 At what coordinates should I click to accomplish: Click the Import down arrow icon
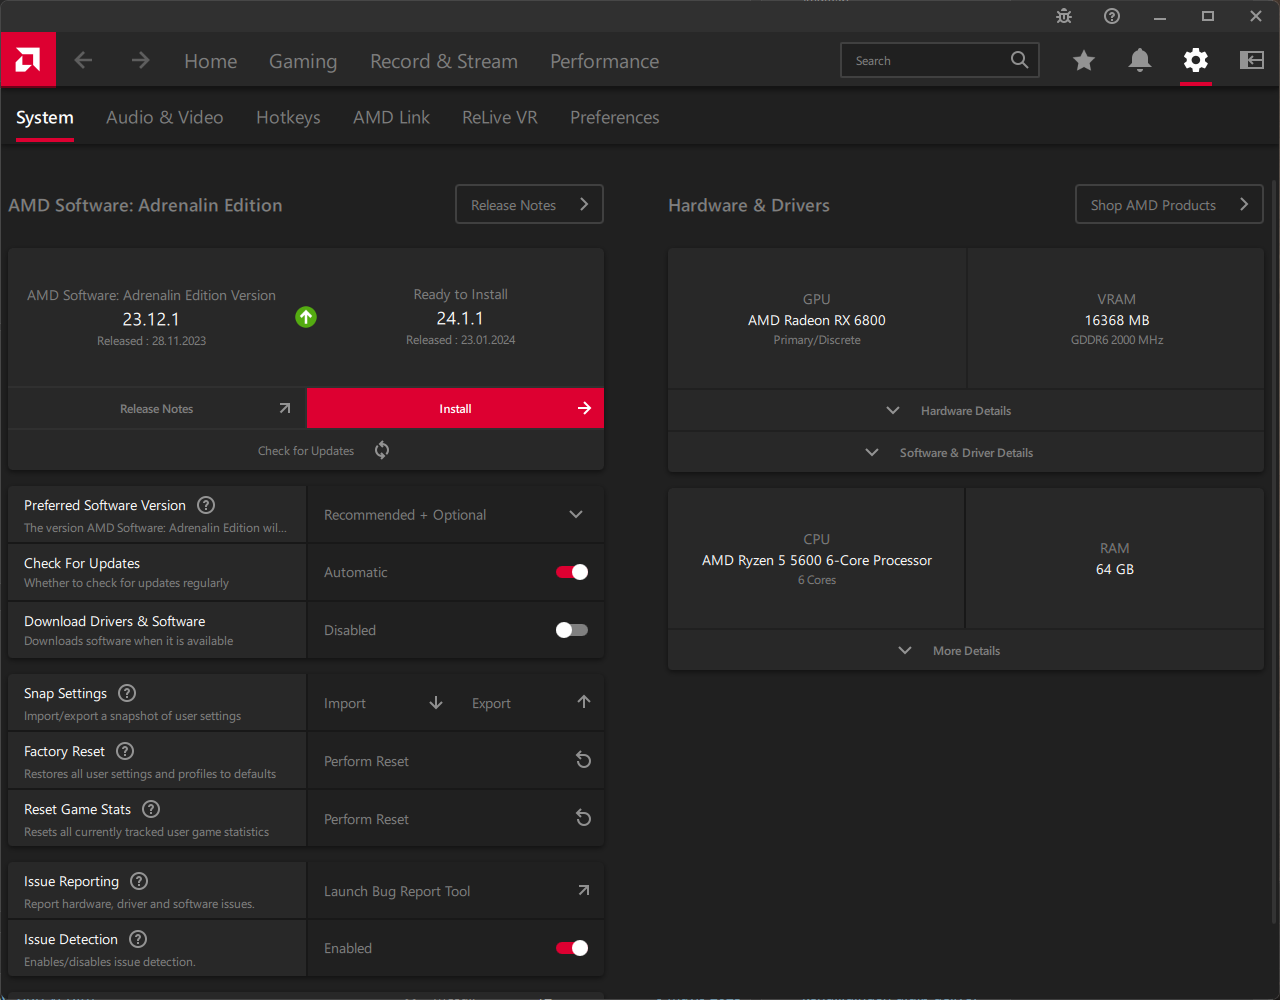coord(436,703)
